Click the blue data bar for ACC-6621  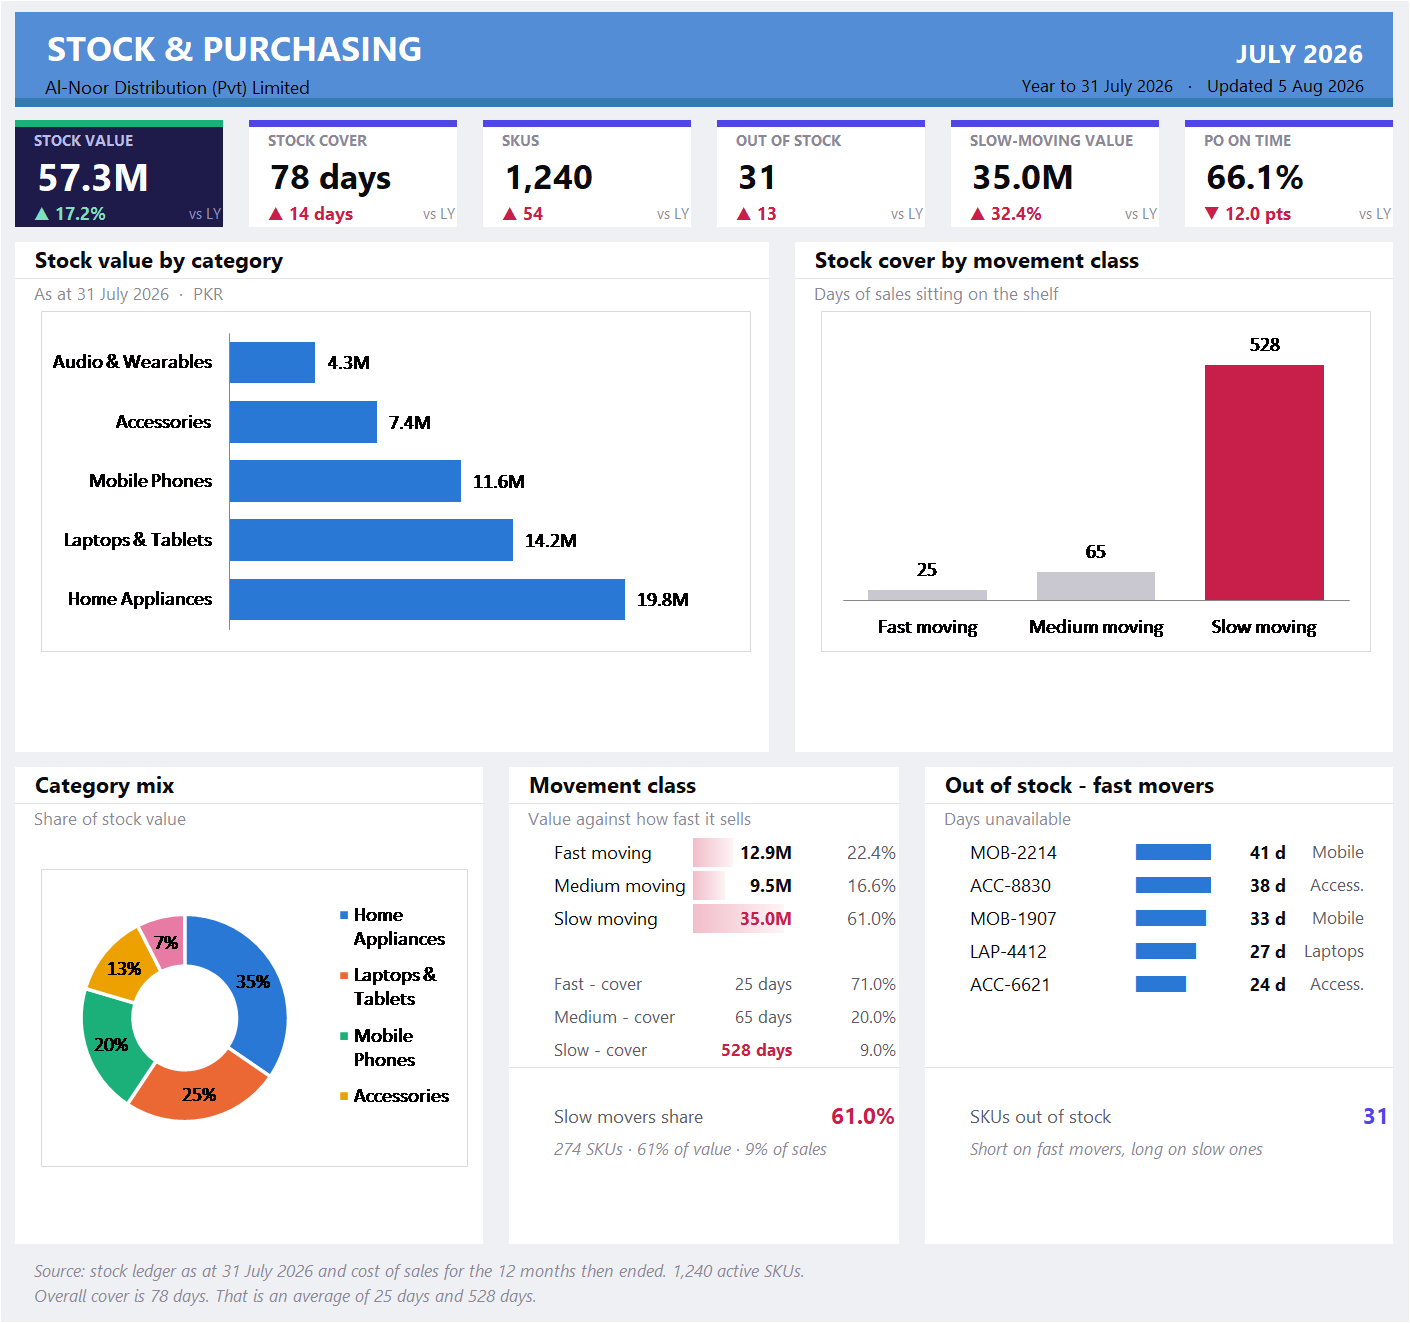coord(1161,984)
